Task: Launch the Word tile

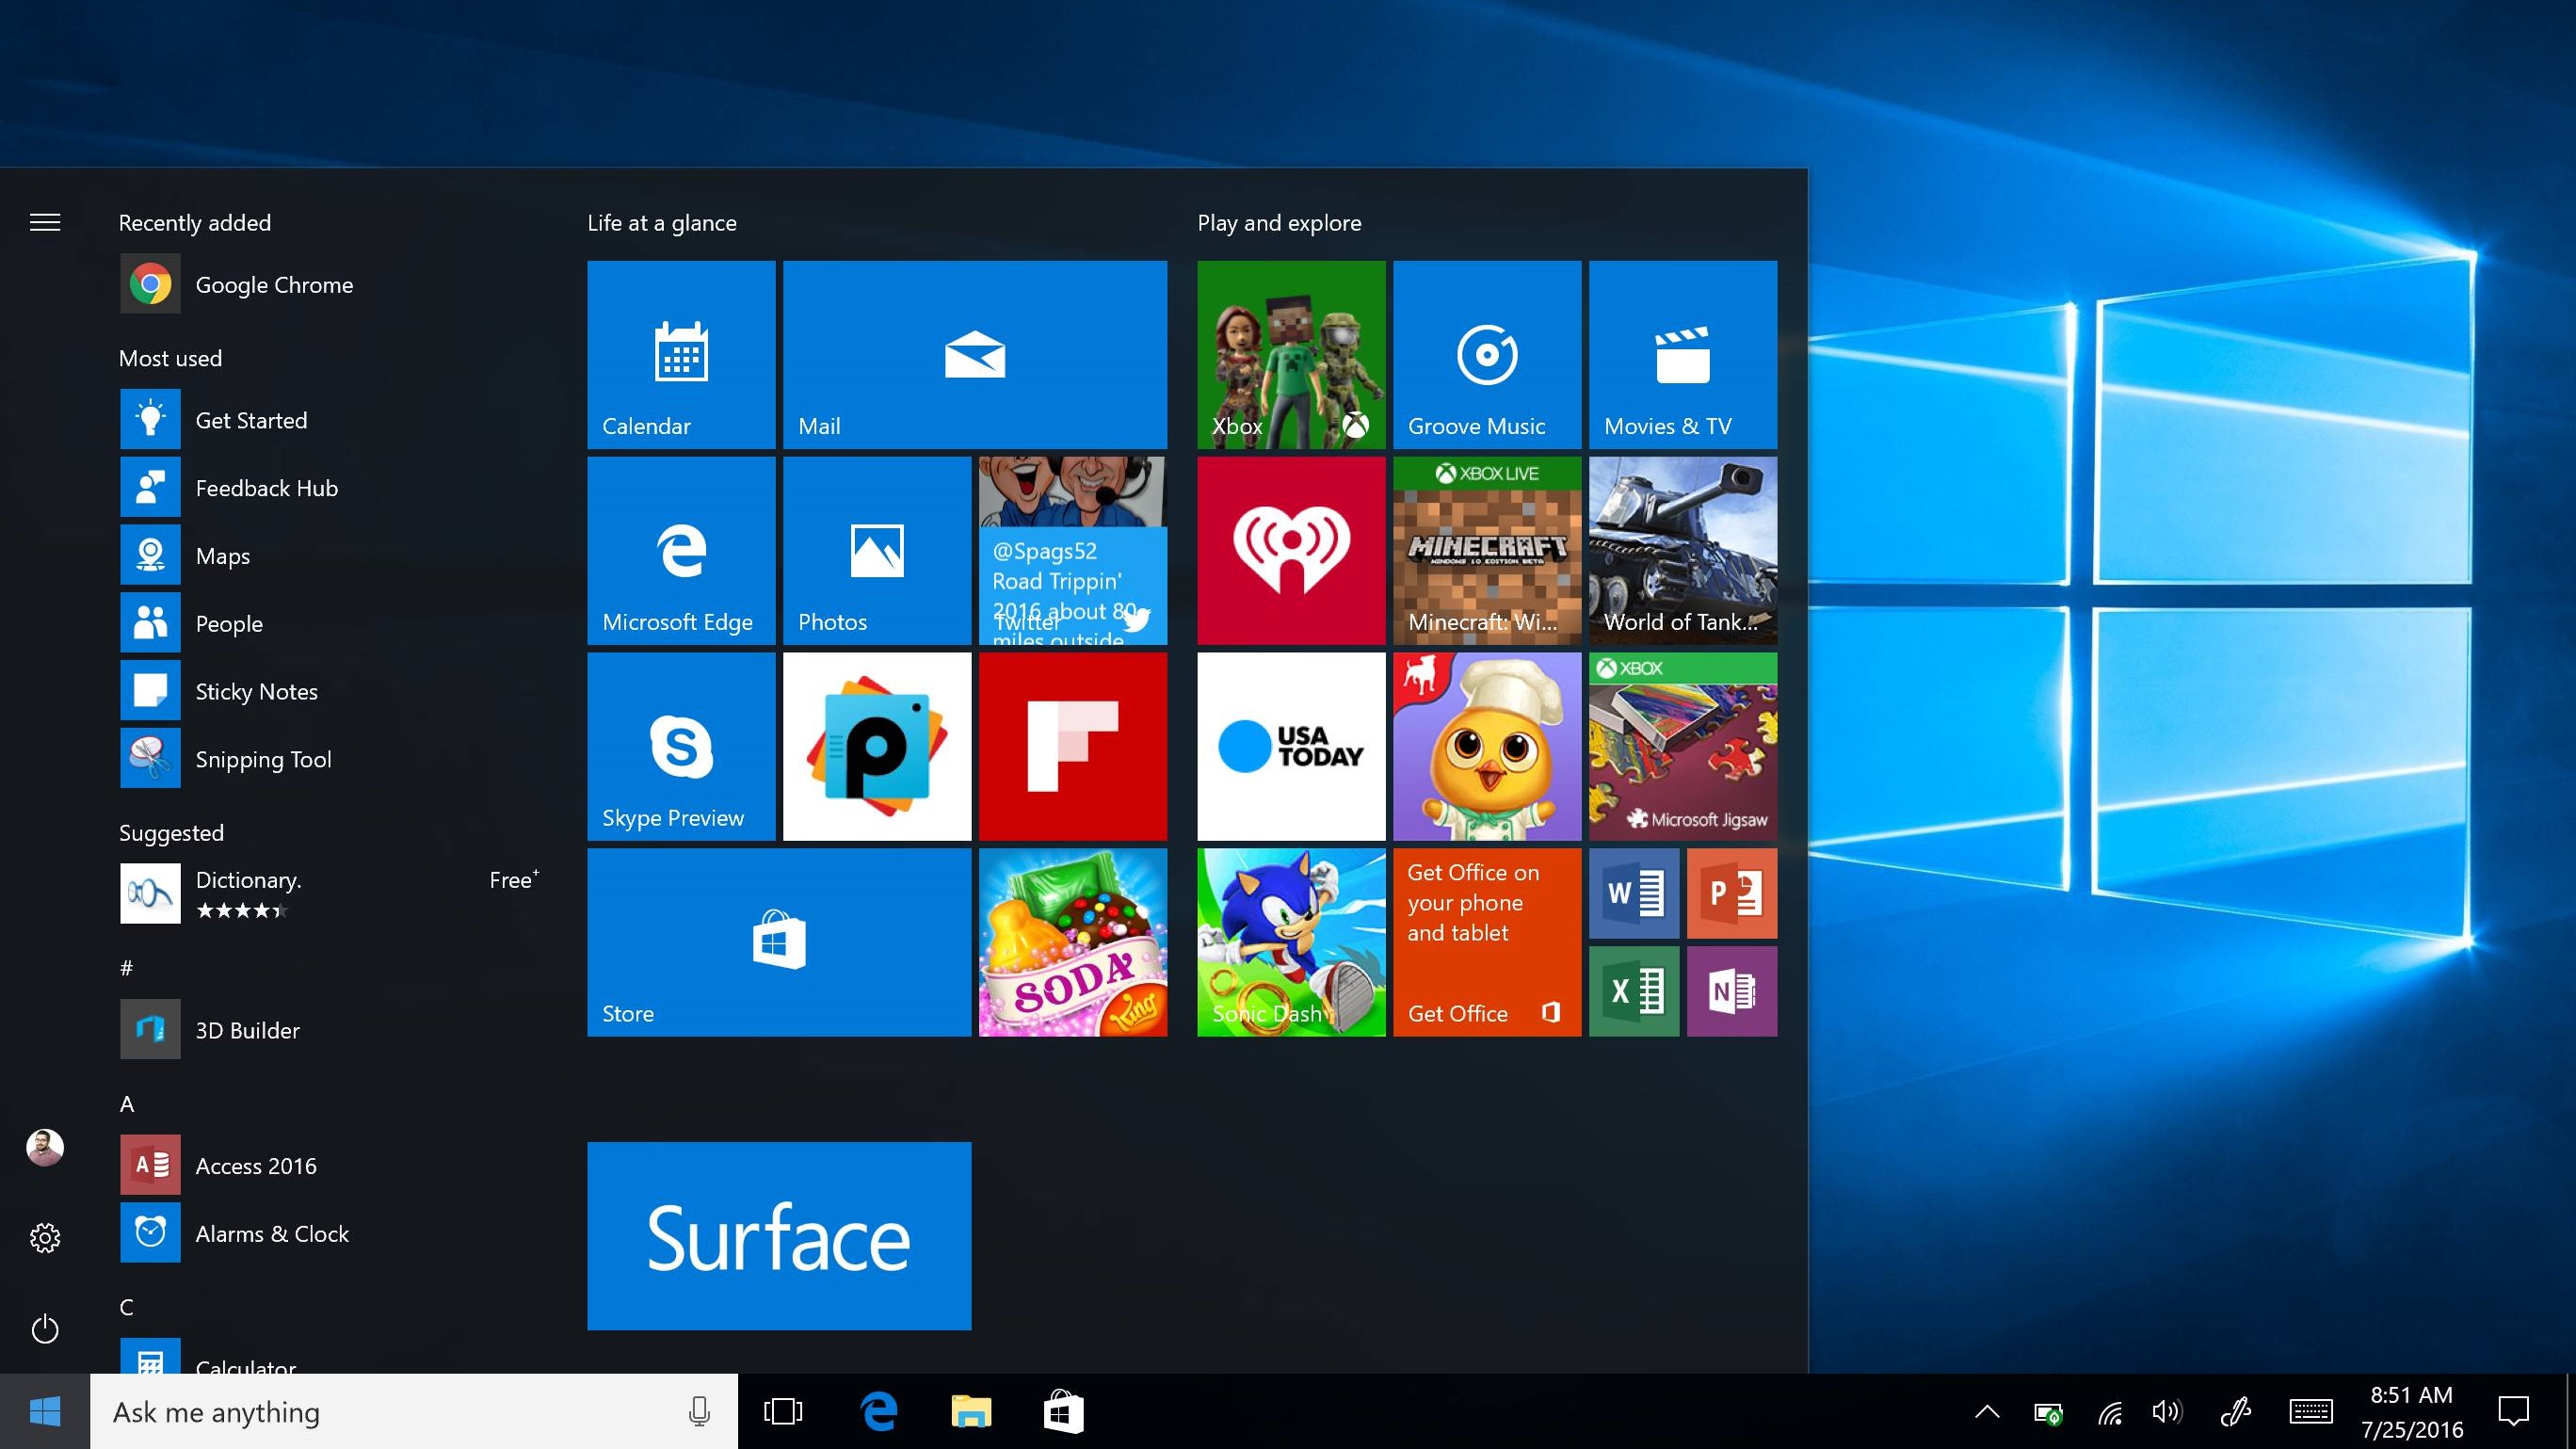Action: click(1633, 893)
